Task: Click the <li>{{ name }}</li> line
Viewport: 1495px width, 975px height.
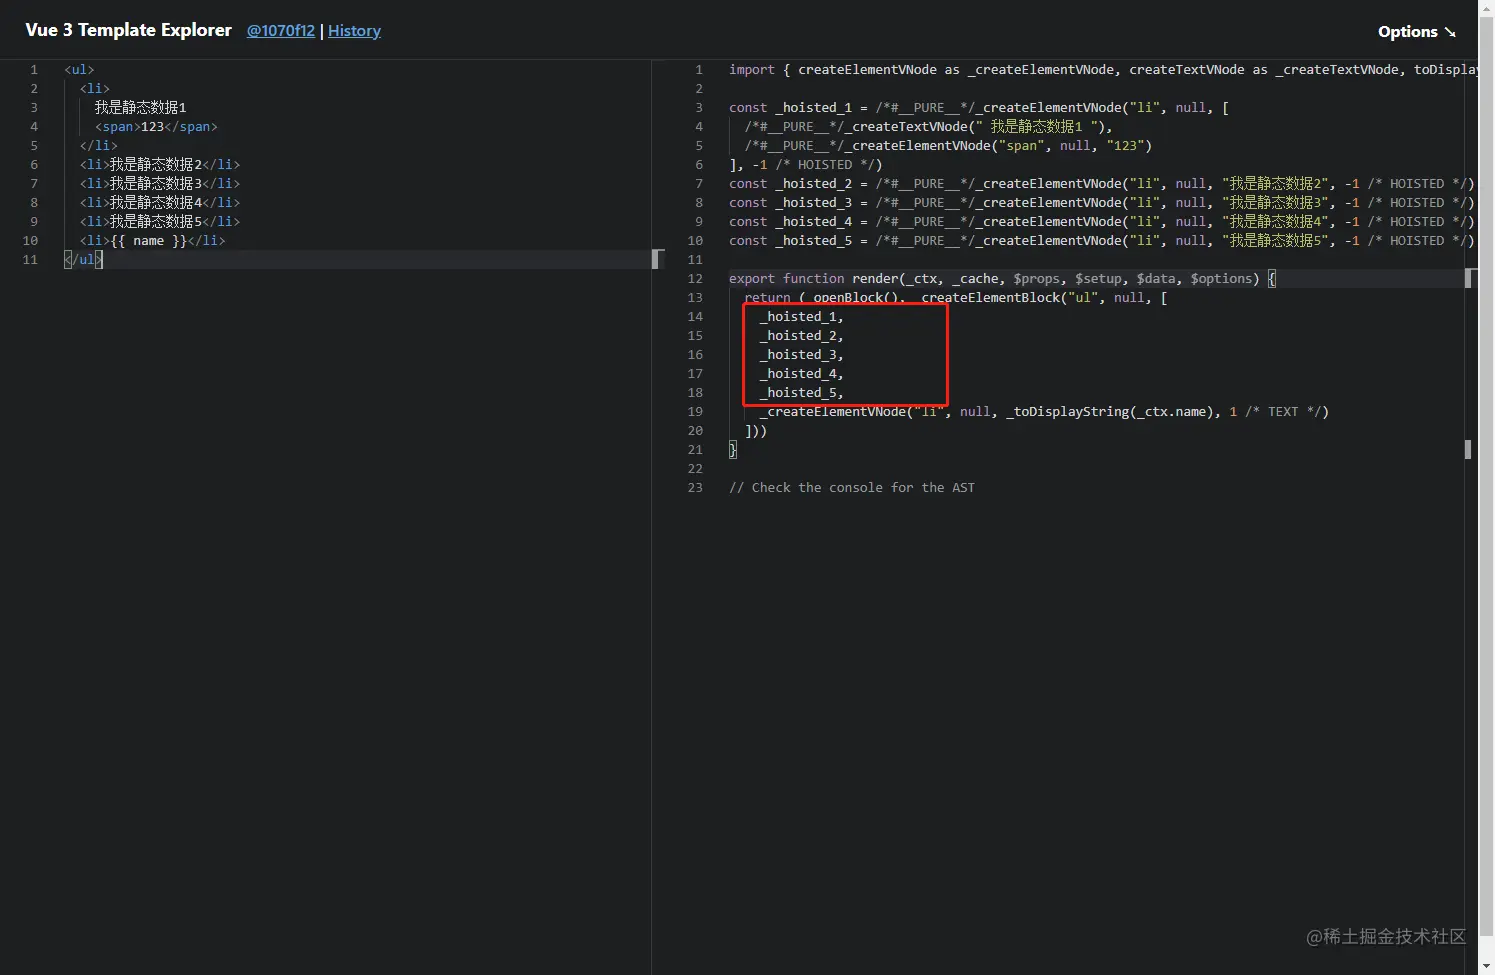Action: [x=152, y=241]
